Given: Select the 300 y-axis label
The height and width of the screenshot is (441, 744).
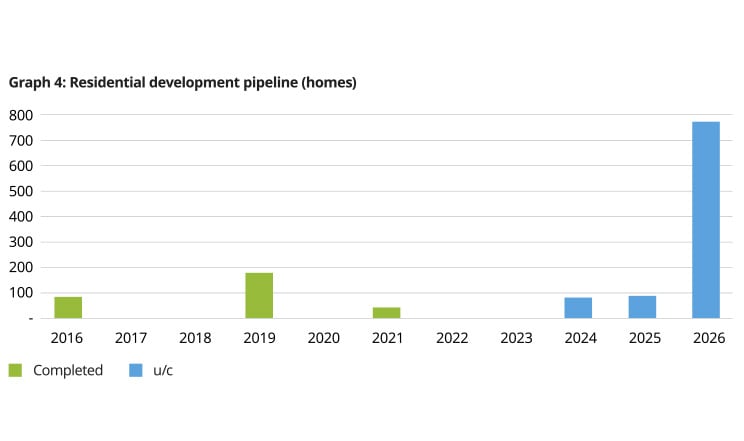Looking at the screenshot, I should click(21, 242).
